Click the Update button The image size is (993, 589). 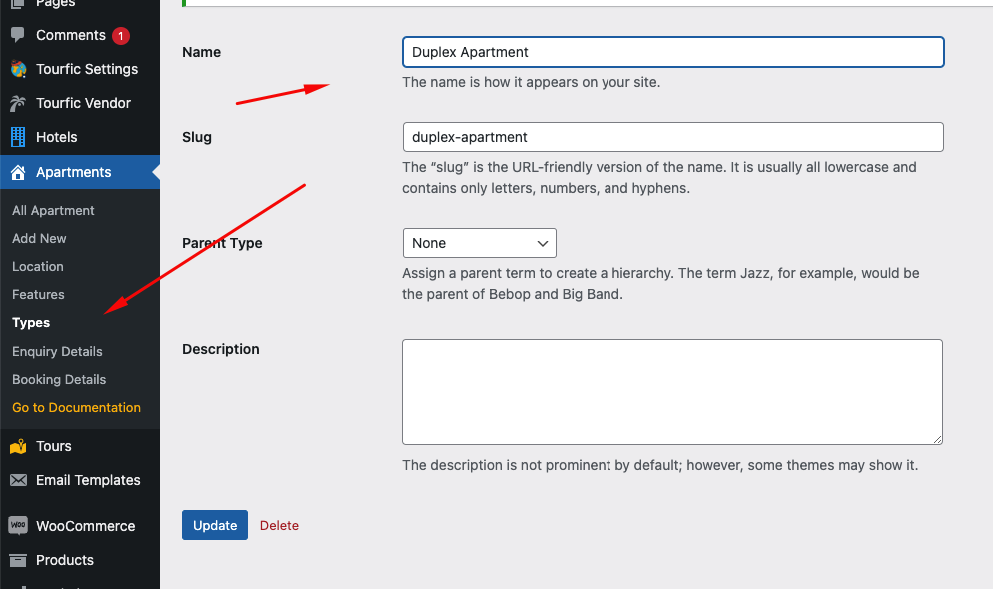[215, 525]
